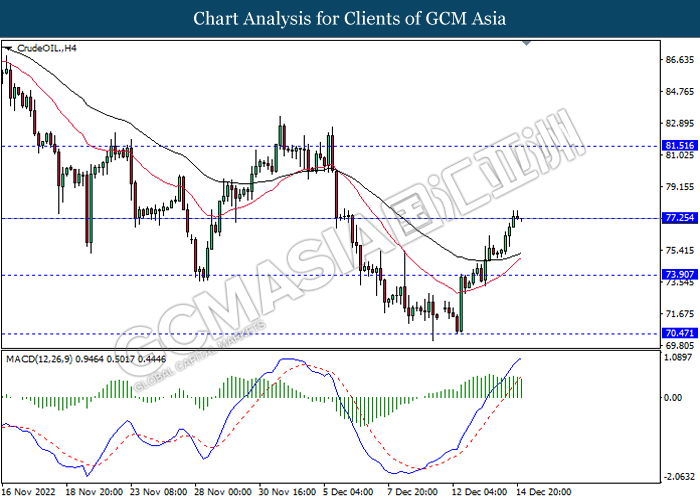Click the 86.635 price axis value
Image resolution: width=700 pixels, height=500 pixels.
point(680,60)
